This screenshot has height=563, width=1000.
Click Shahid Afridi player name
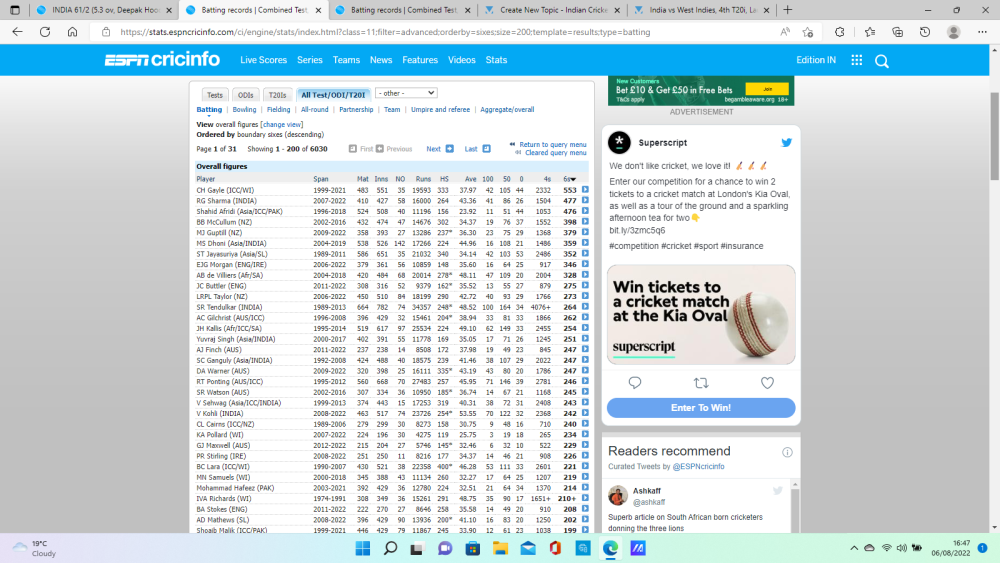239,211
